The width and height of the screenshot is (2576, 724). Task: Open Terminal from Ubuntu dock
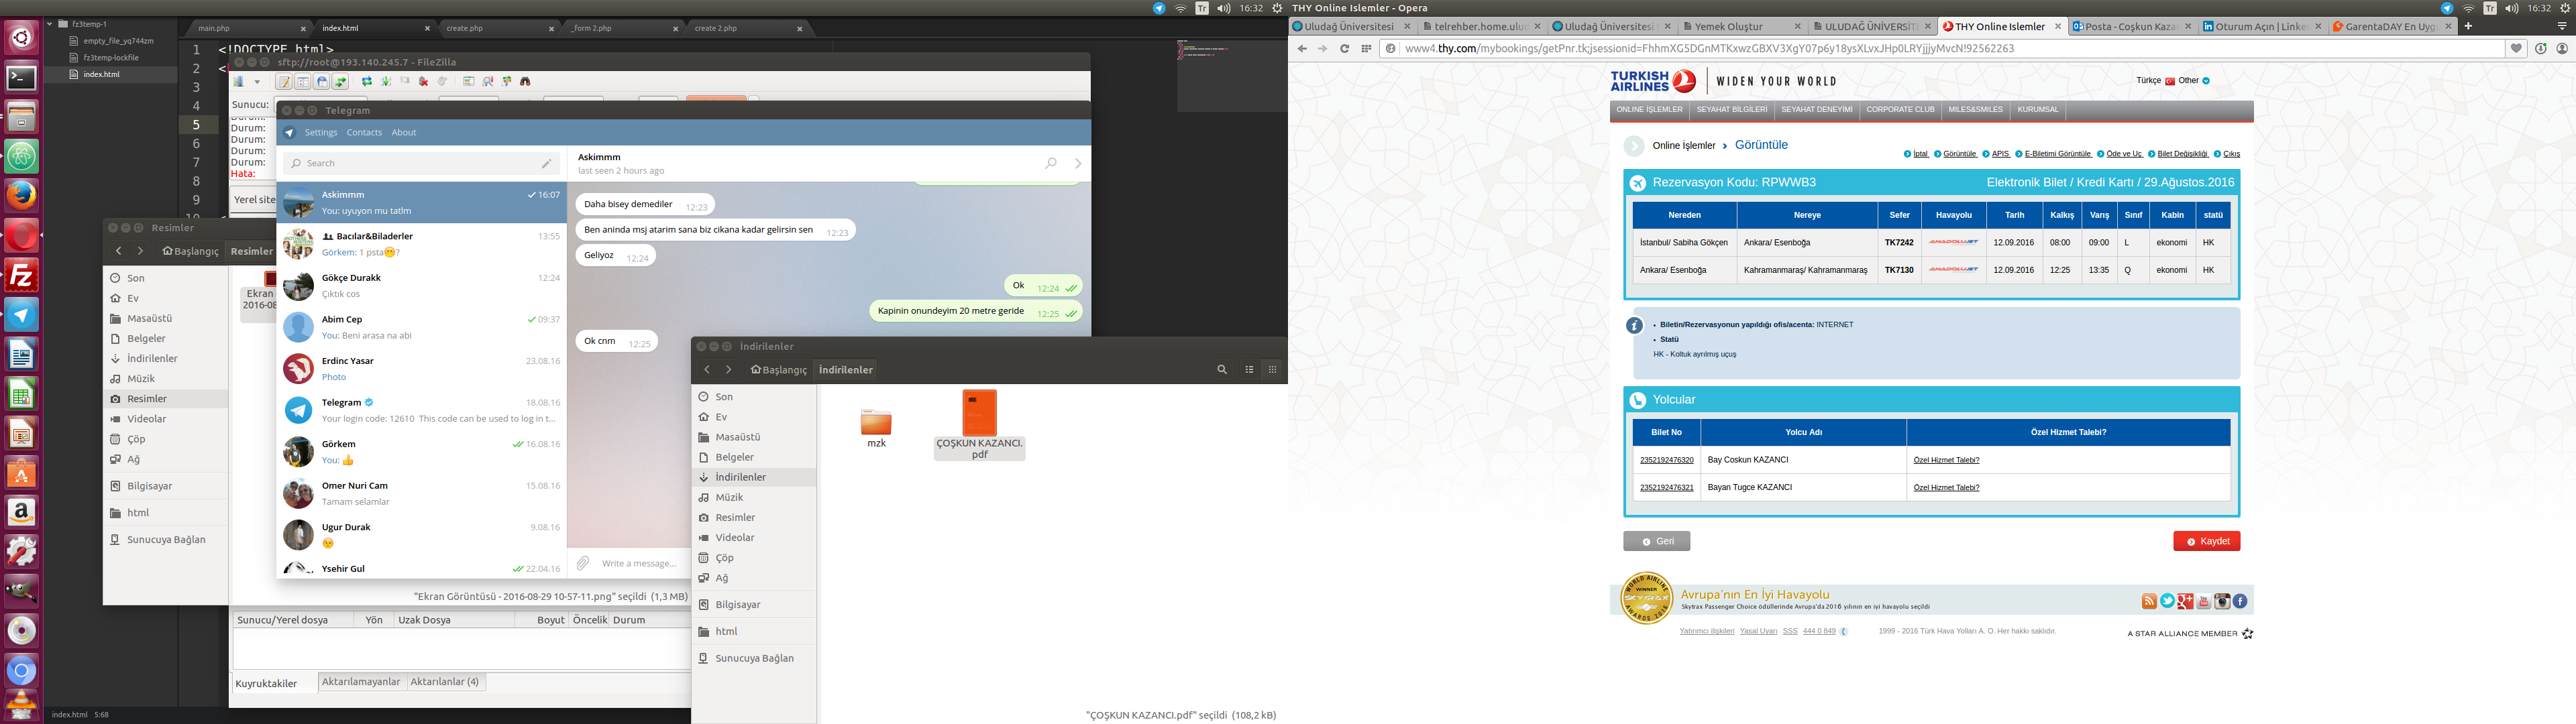click(x=21, y=77)
